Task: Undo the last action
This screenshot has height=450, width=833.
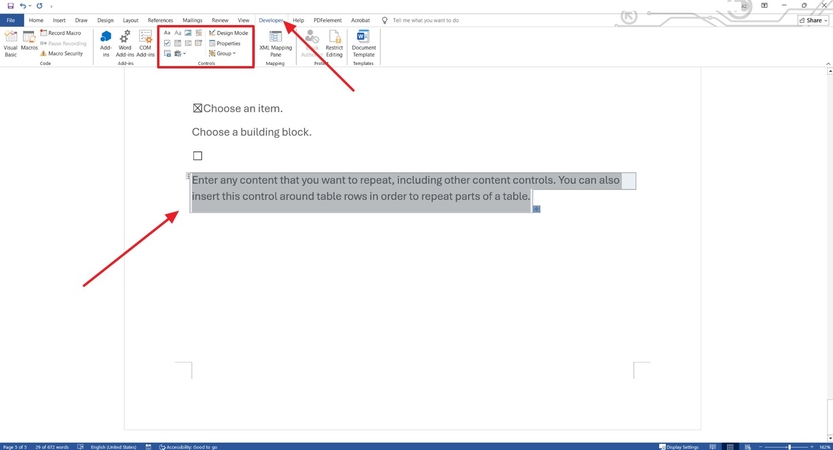Action: [x=23, y=6]
